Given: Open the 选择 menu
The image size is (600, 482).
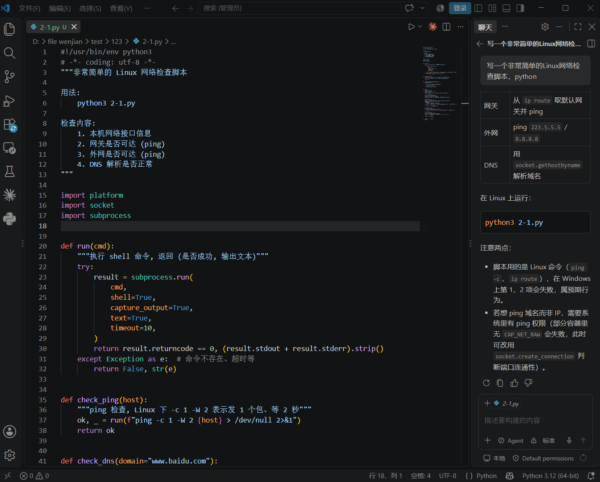Looking at the screenshot, I should [90, 8].
